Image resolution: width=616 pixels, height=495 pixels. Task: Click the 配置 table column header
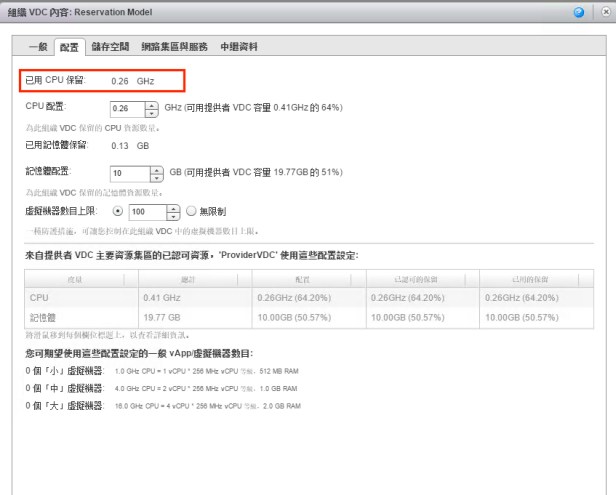coord(309,279)
